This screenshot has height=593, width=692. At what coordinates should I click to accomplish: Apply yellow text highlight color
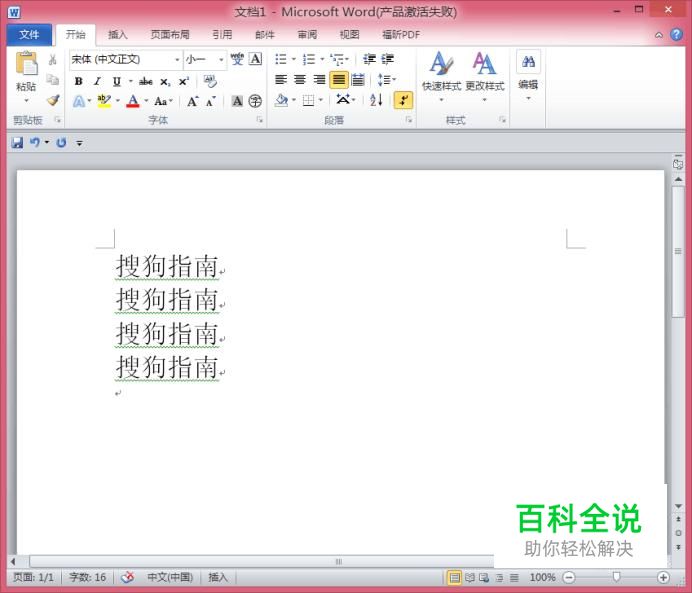pos(104,101)
